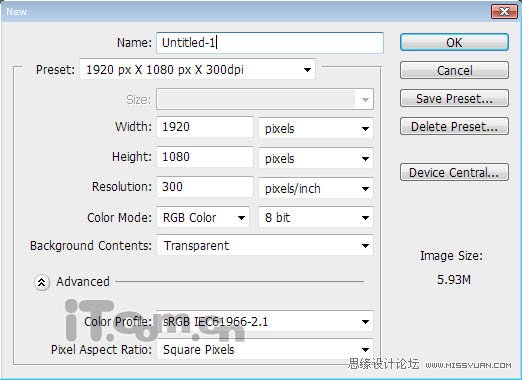
Task: Click the Image Size value 5.93M
Action: click(454, 280)
